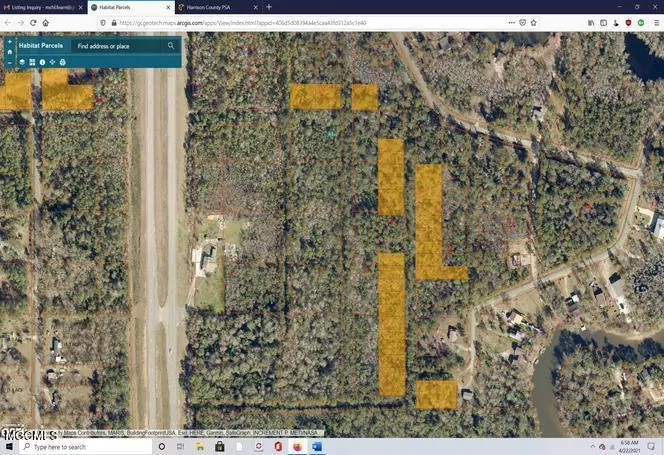The height and width of the screenshot is (455, 664).
Task: Open the page actions three-dot menu
Action: click(x=510, y=22)
